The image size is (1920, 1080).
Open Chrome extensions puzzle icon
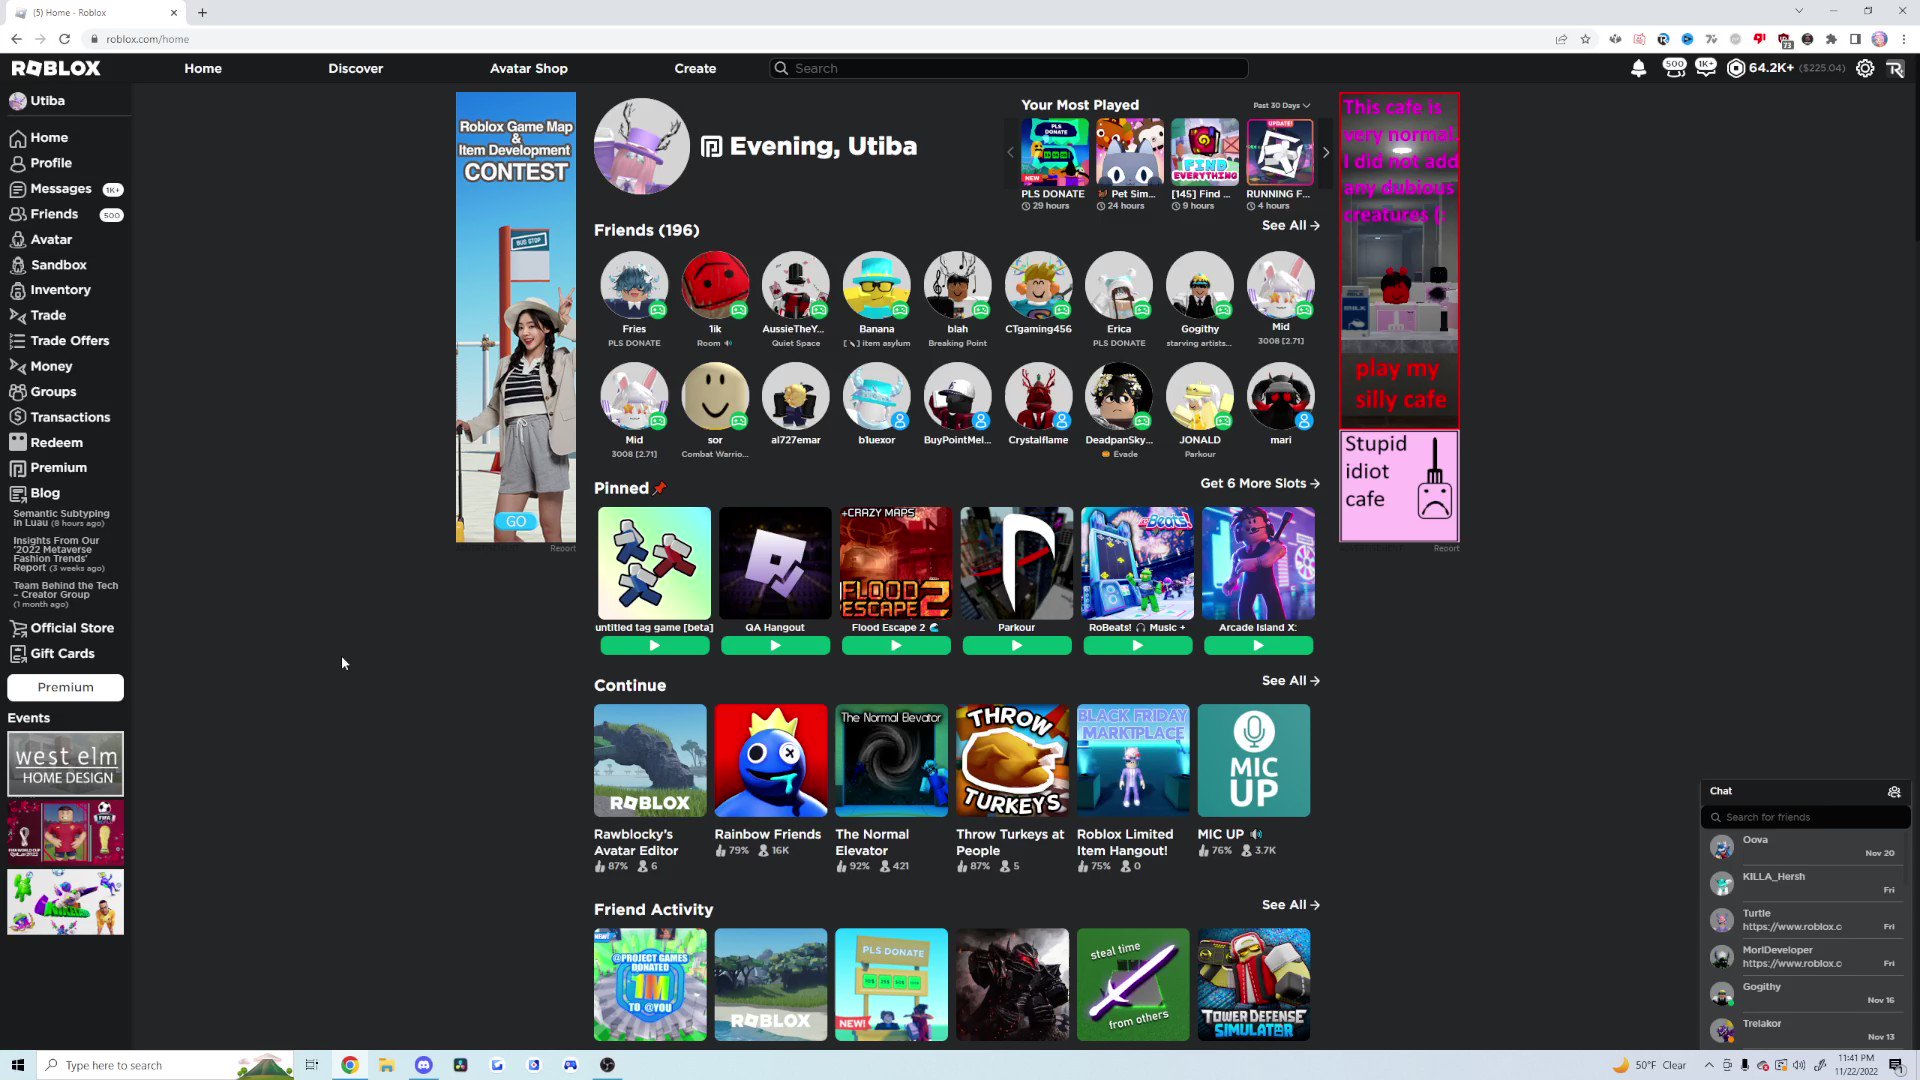(x=1831, y=39)
